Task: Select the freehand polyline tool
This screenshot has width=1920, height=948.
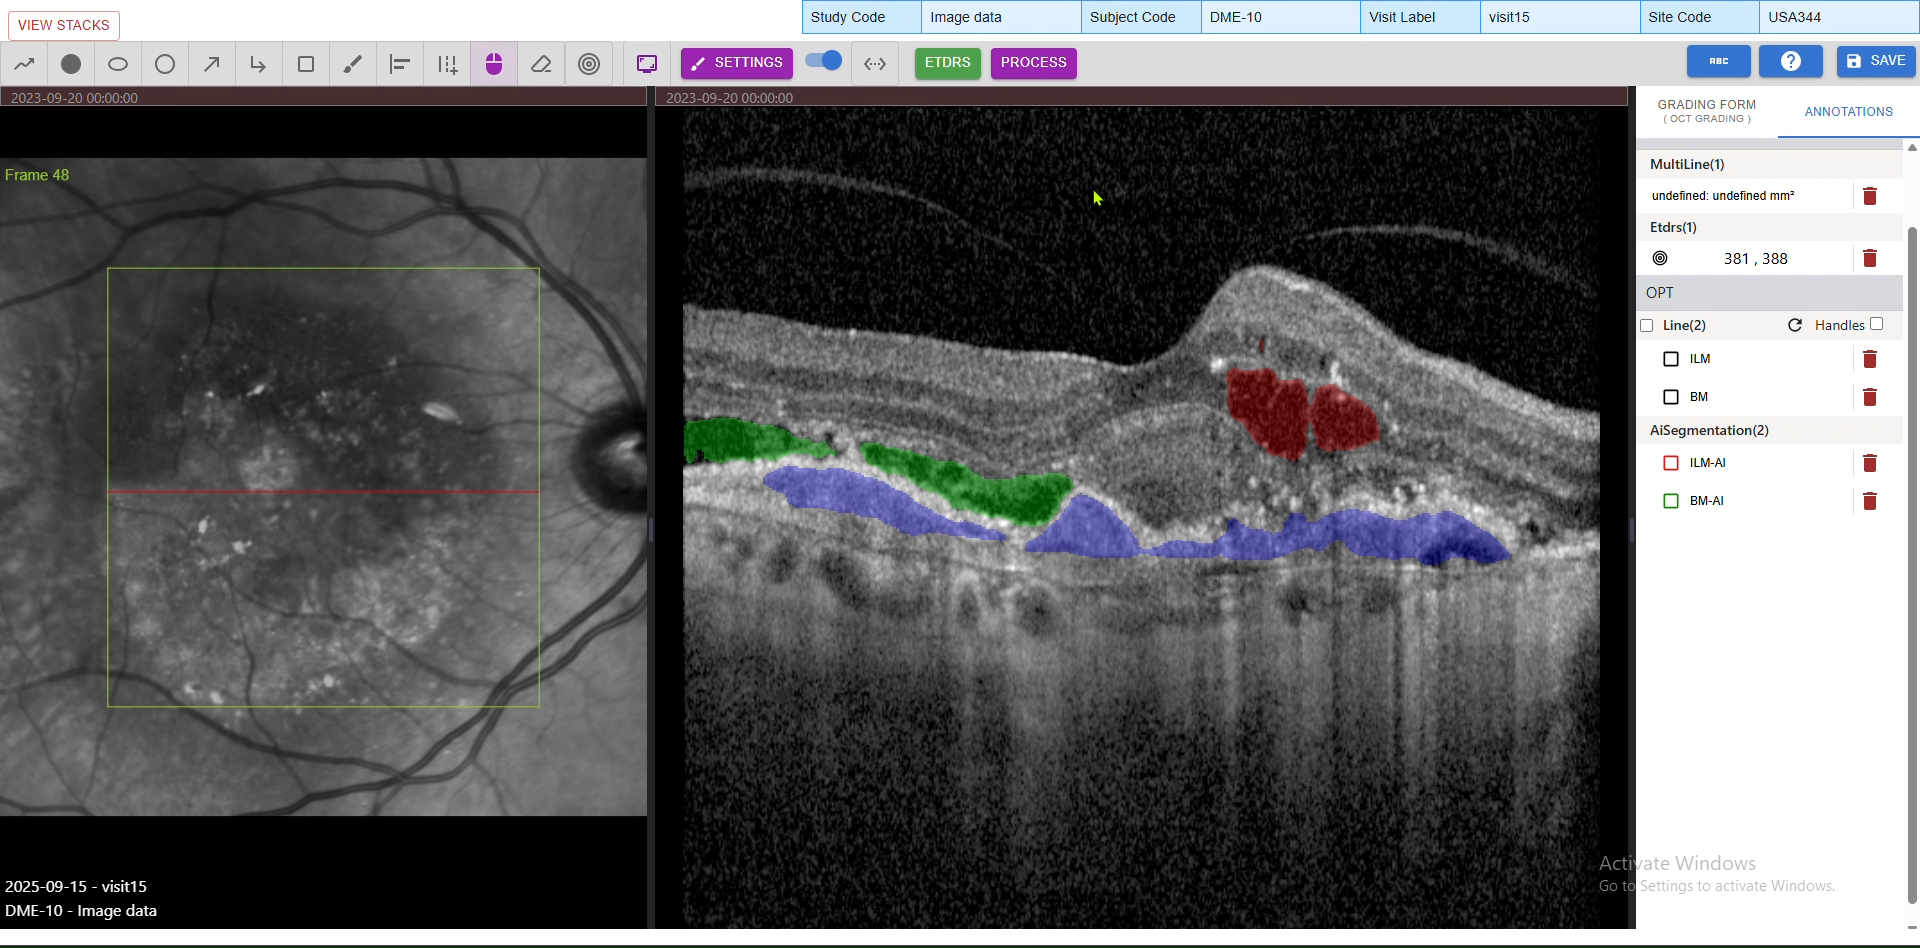Action: tap(24, 64)
